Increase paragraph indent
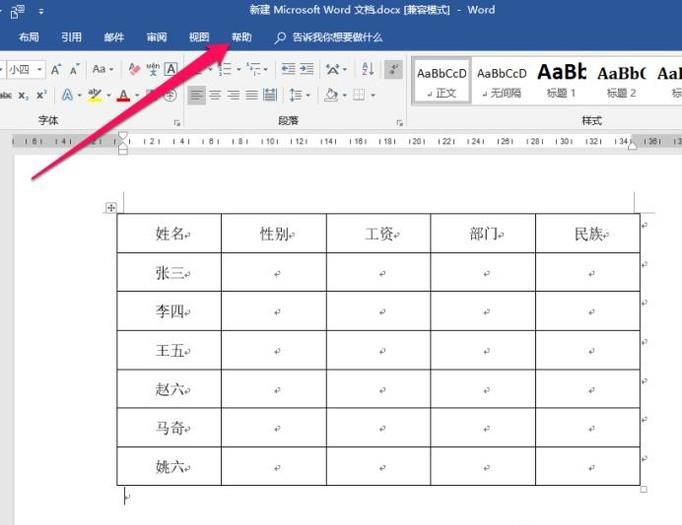Image resolution: width=682 pixels, height=525 pixels. tap(307, 69)
